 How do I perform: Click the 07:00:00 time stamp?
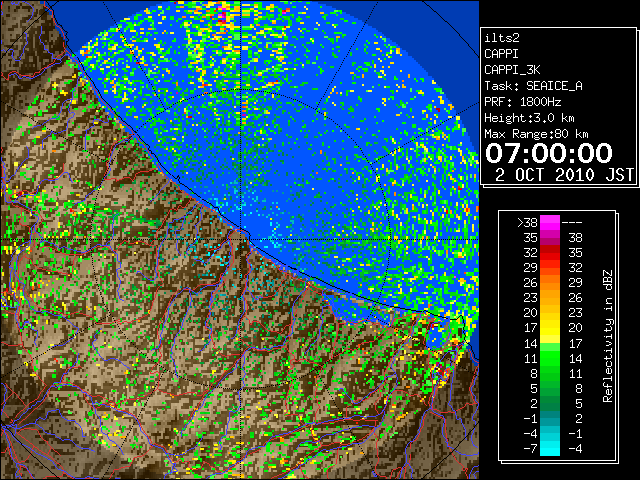pos(549,153)
